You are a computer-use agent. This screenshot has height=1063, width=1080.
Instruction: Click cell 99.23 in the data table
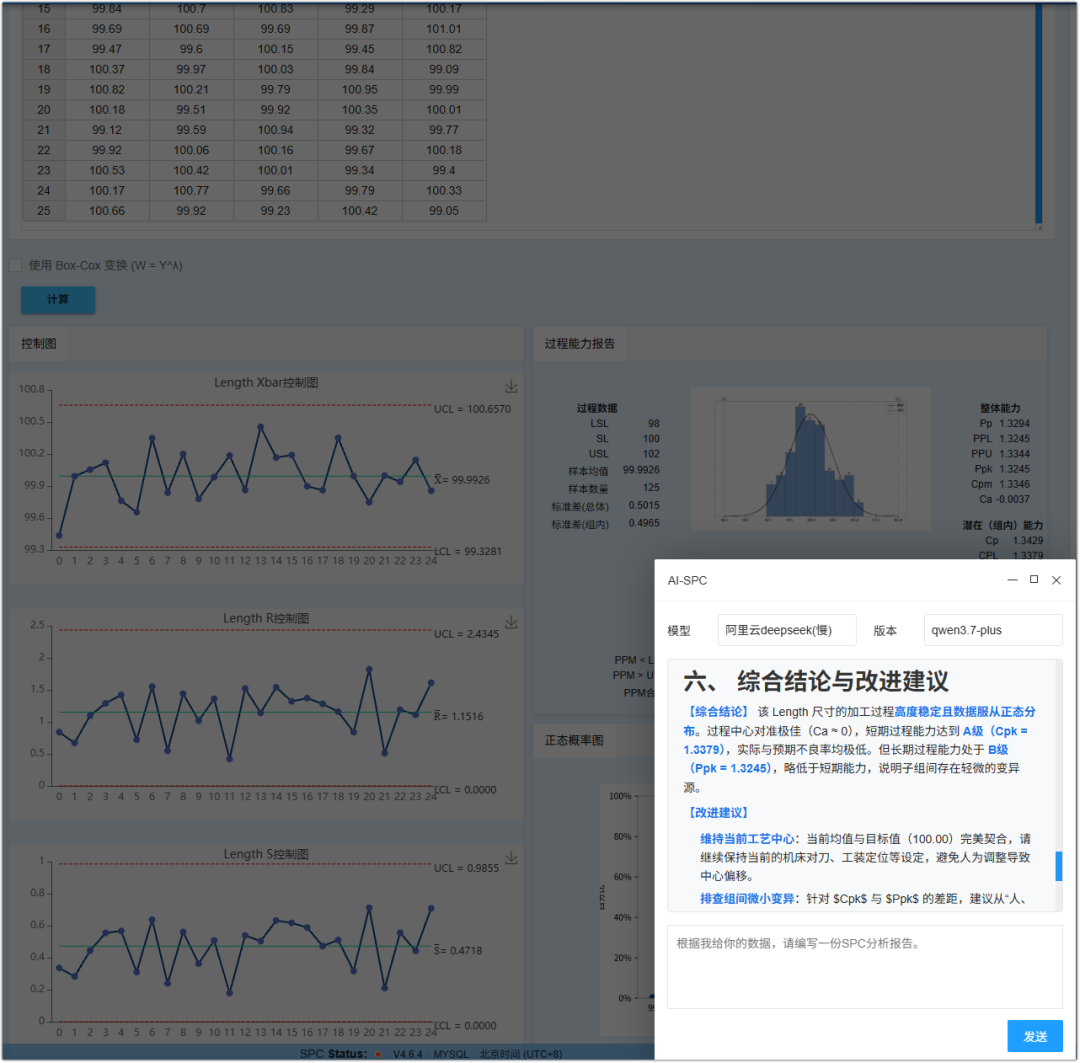pyautogui.click(x=276, y=211)
